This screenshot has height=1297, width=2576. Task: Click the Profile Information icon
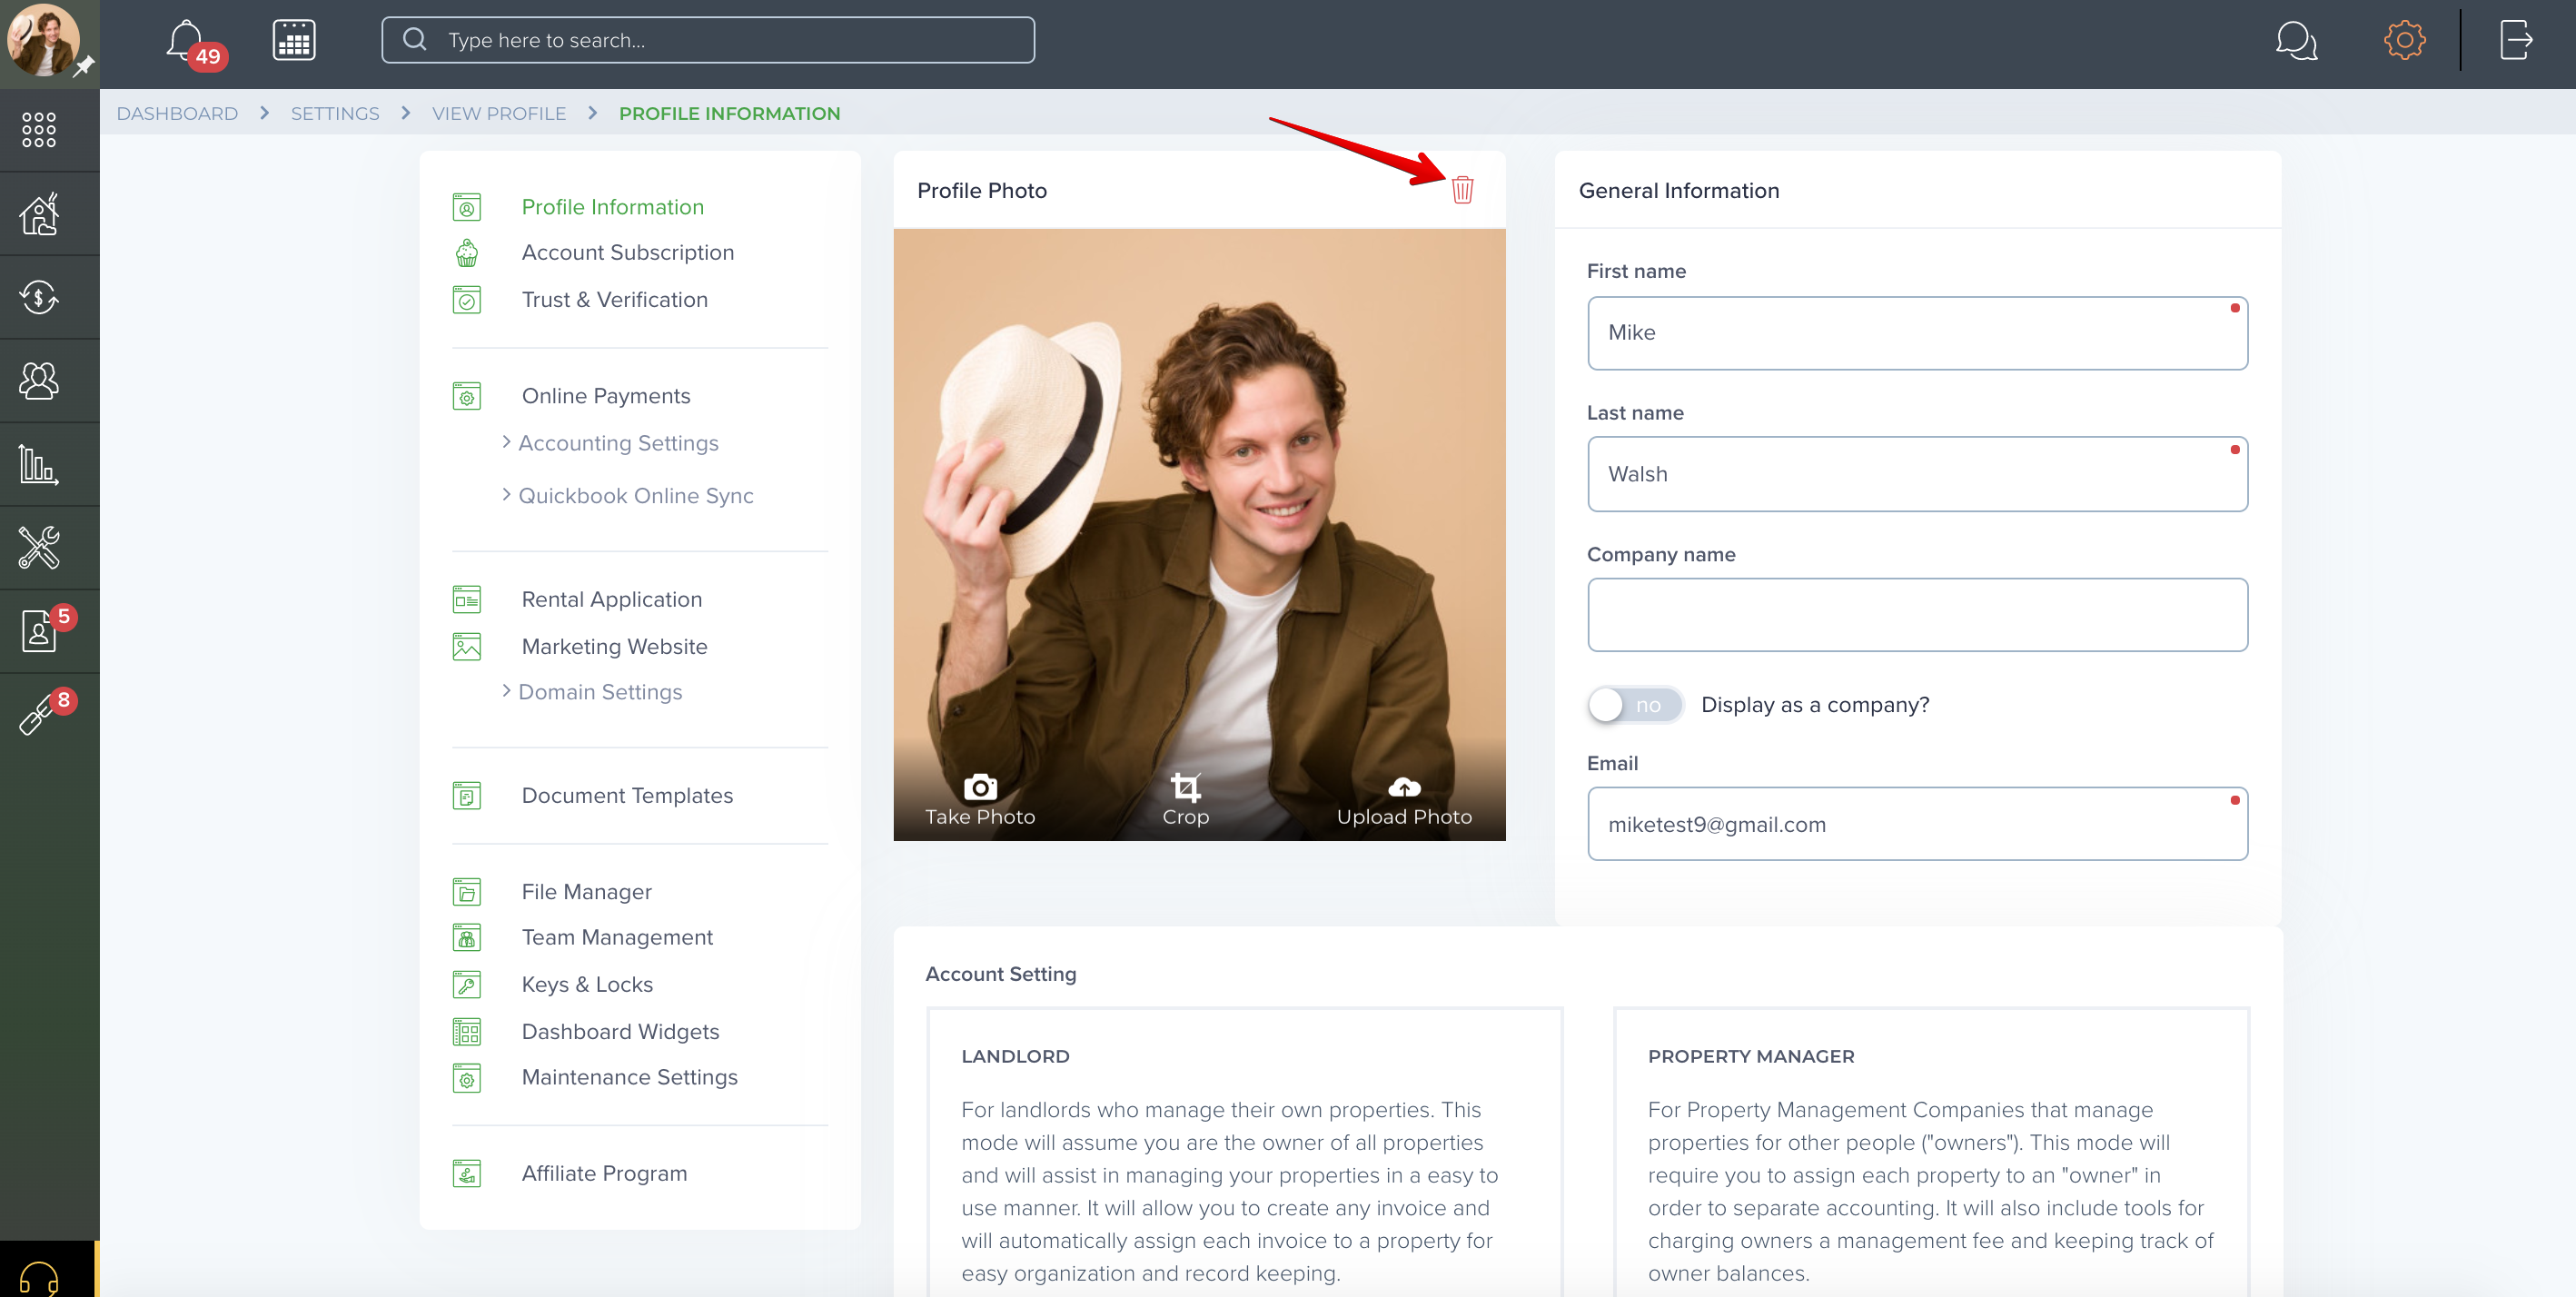tap(467, 207)
